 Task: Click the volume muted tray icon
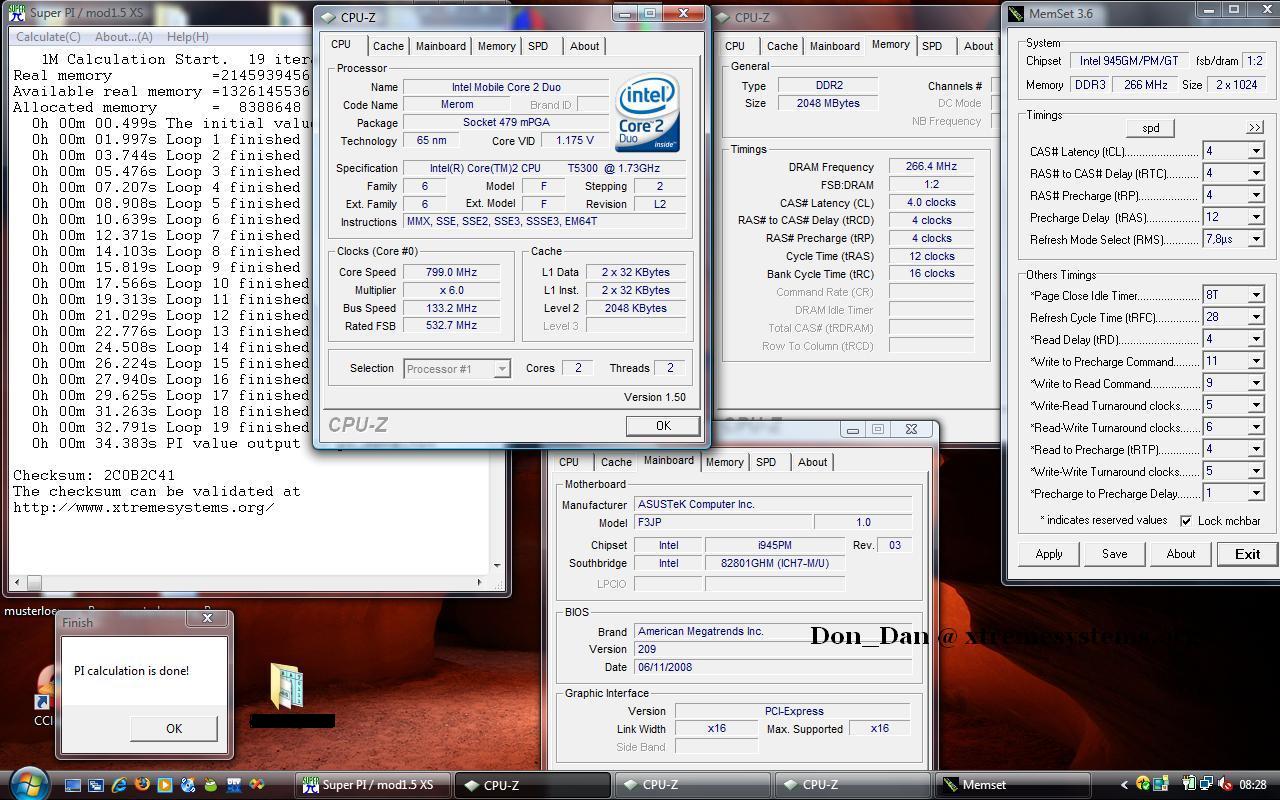tap(1225, 785)
